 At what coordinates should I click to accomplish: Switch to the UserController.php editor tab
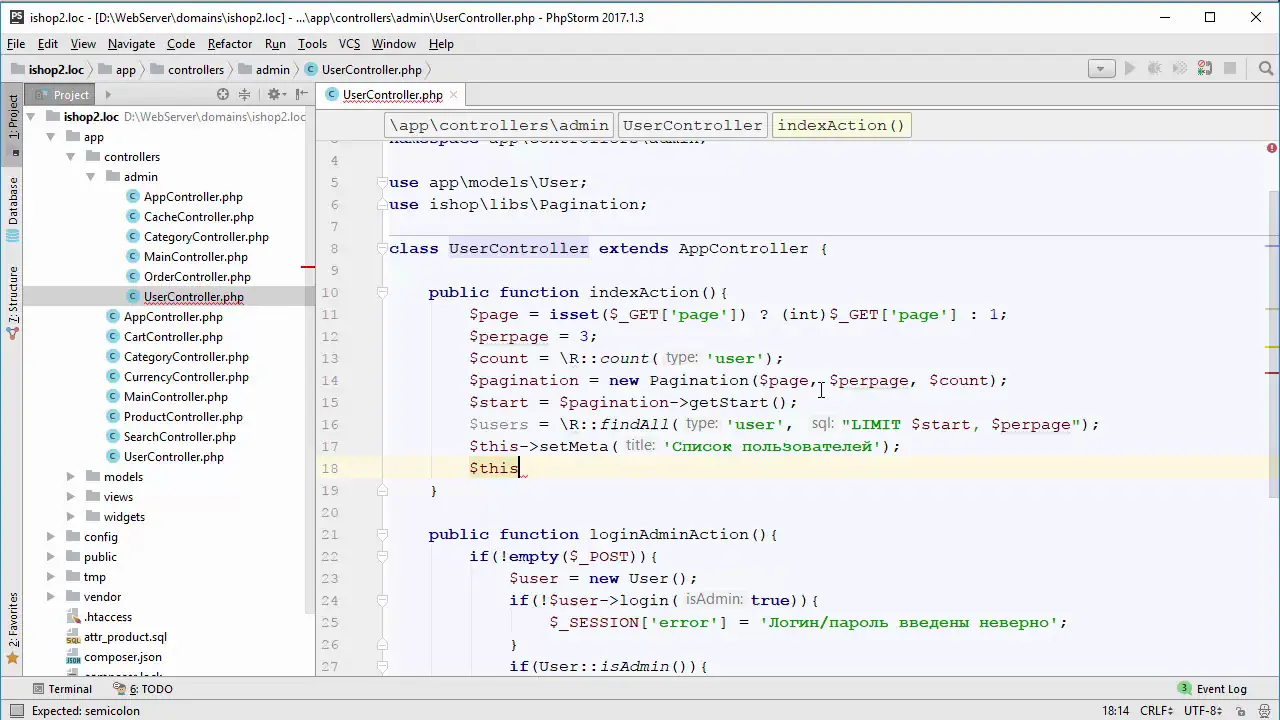pos(392,95)
